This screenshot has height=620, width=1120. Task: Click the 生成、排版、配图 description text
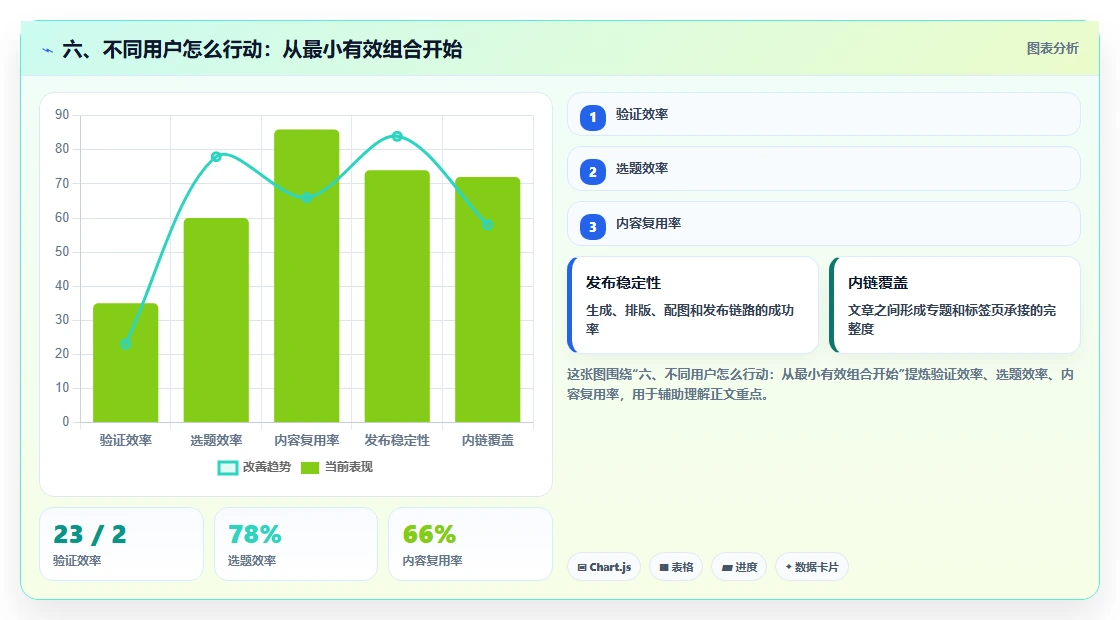click(x=690, y=319)
